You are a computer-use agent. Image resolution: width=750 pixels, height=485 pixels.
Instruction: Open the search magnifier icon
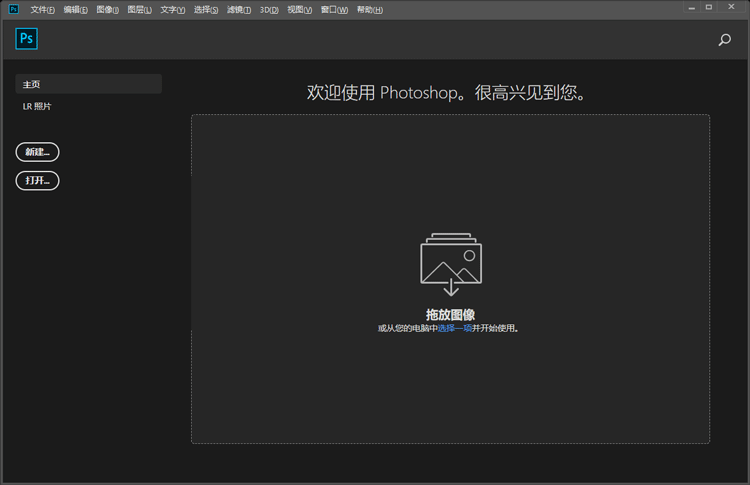725,40
